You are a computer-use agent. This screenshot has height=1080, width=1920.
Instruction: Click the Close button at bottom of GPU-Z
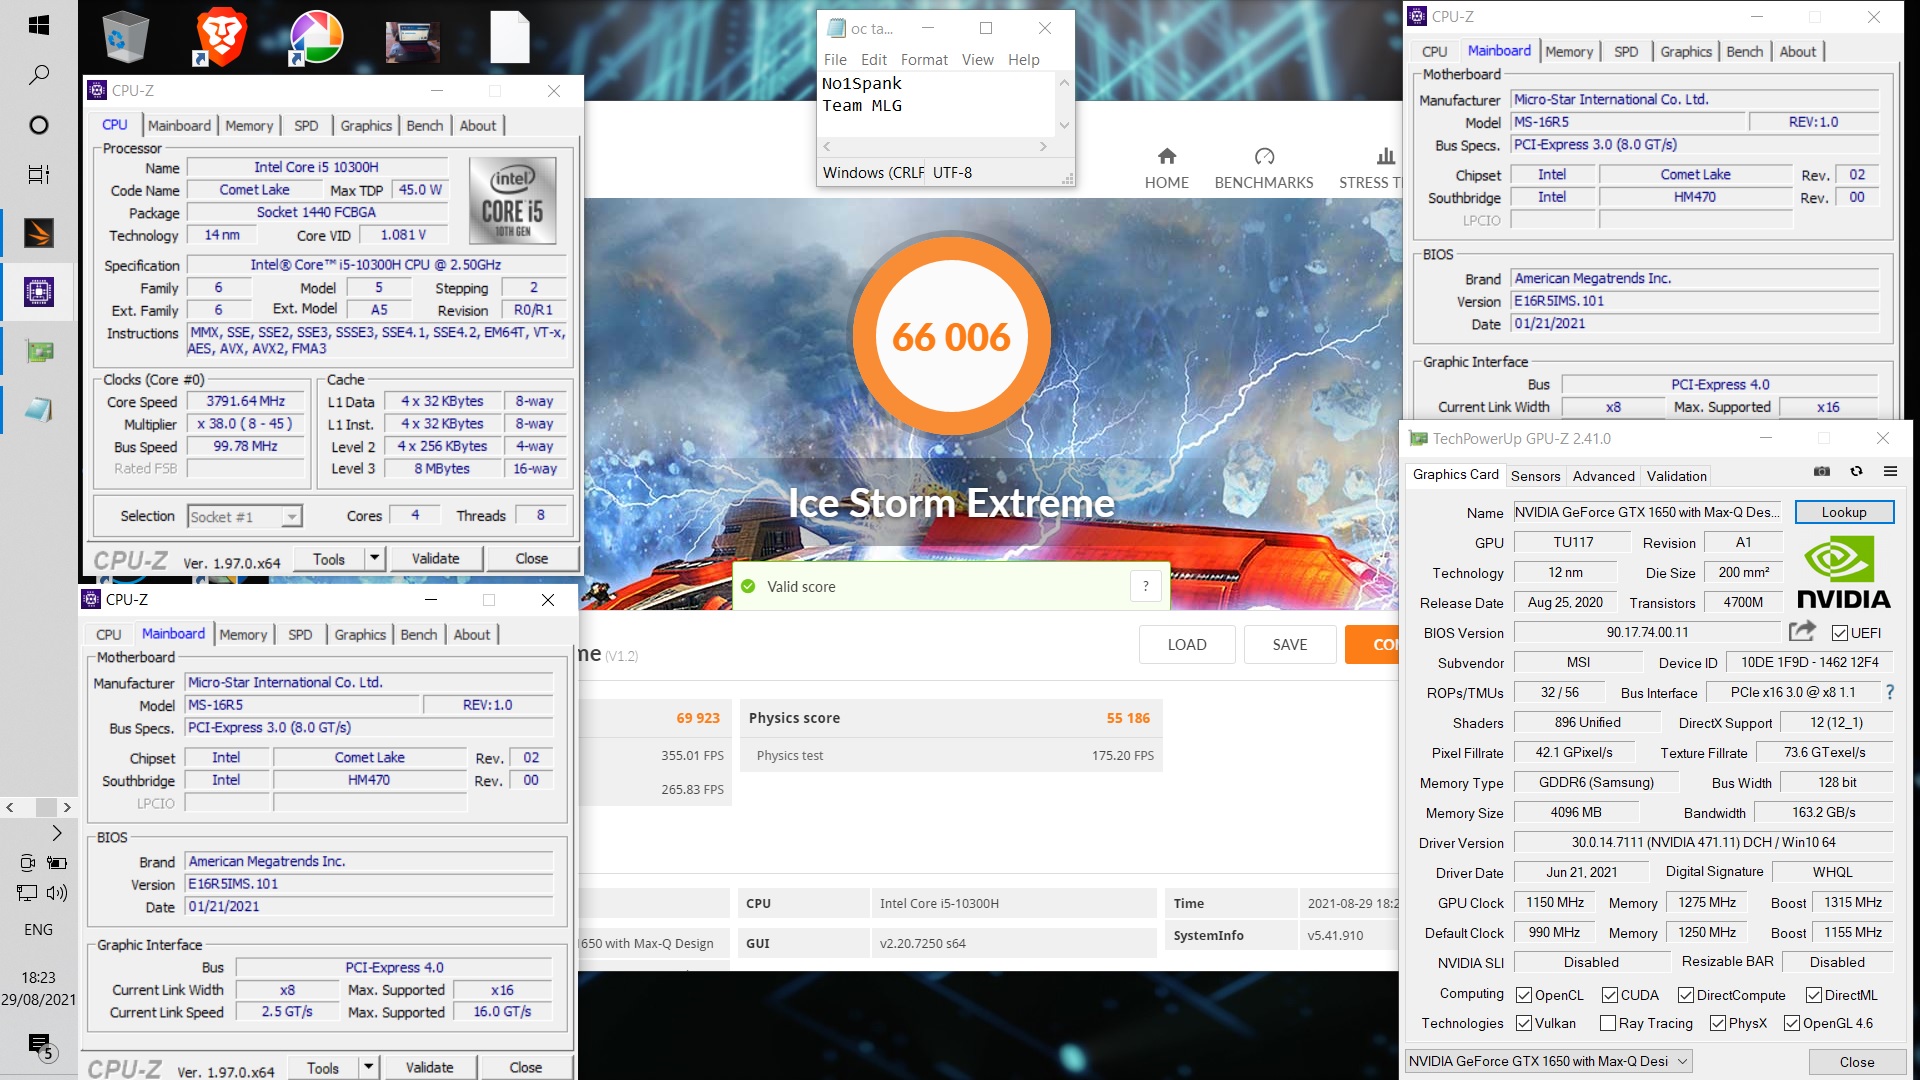click(1856, 1062)
